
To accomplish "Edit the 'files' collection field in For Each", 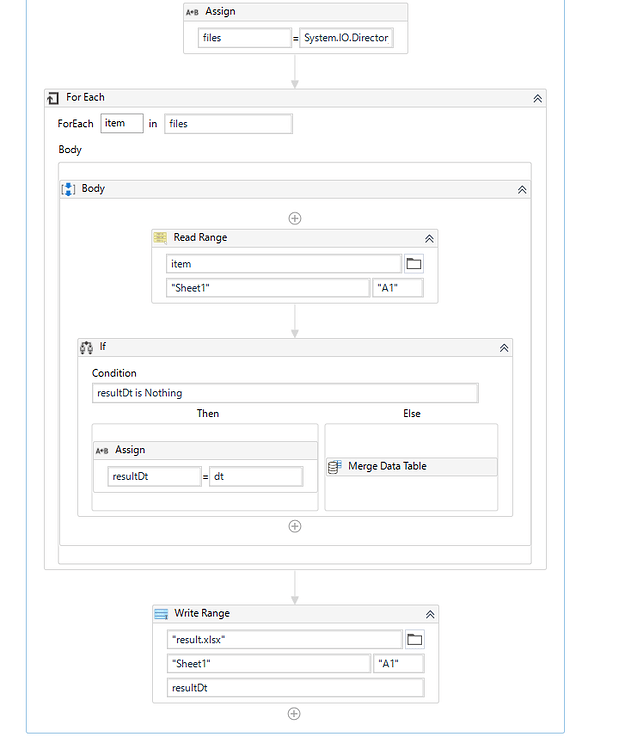I will coord(228,124).
